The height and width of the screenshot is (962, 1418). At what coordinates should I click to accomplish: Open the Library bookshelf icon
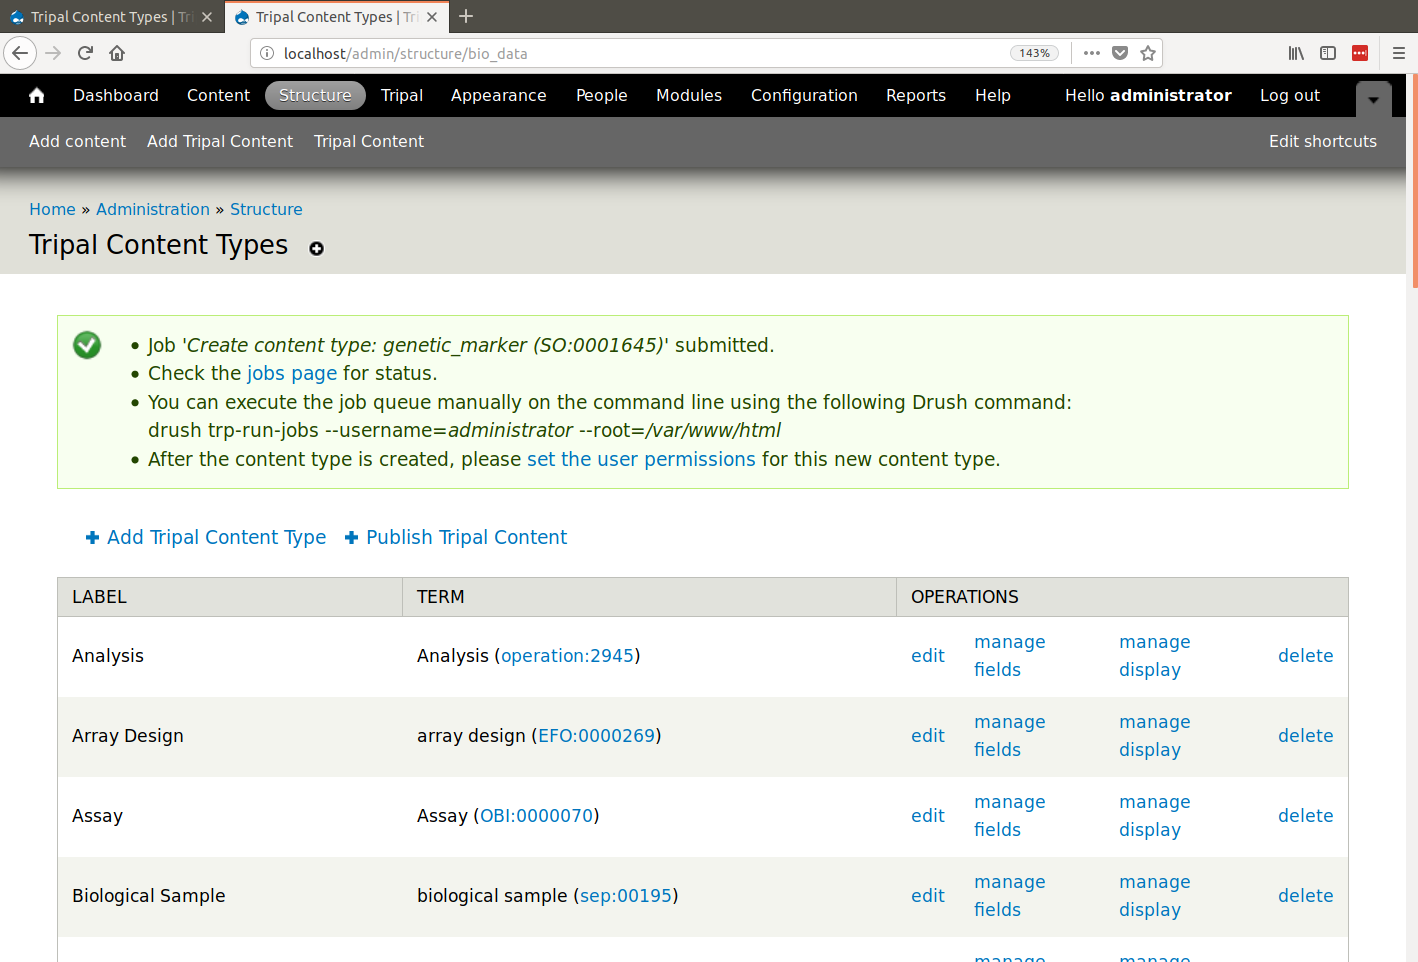pyautogui.click(x=1296, y=53)
